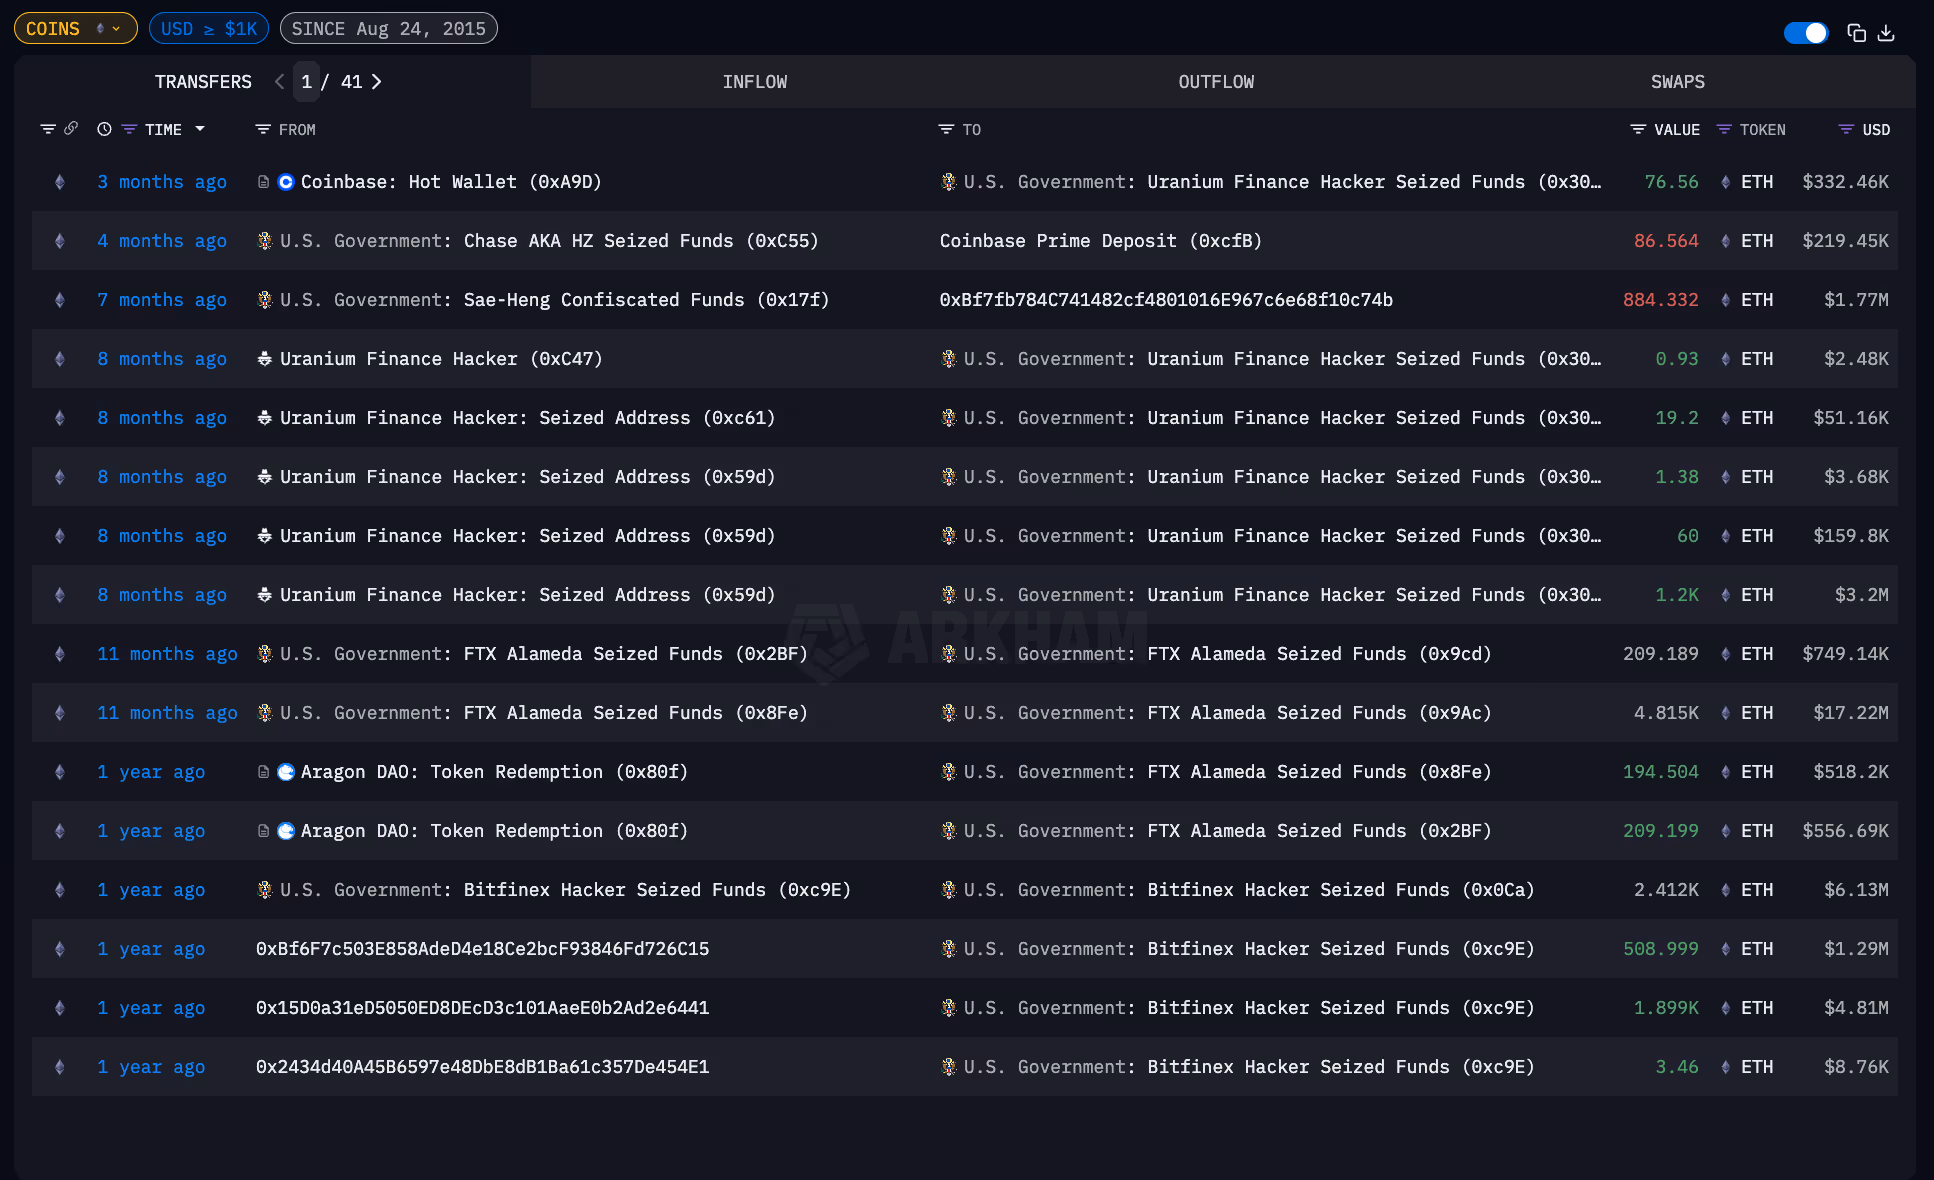Click the download export icon
Image resolution: width=1934 pixels, height=1180 pixels.
(x=1886, y=33)
